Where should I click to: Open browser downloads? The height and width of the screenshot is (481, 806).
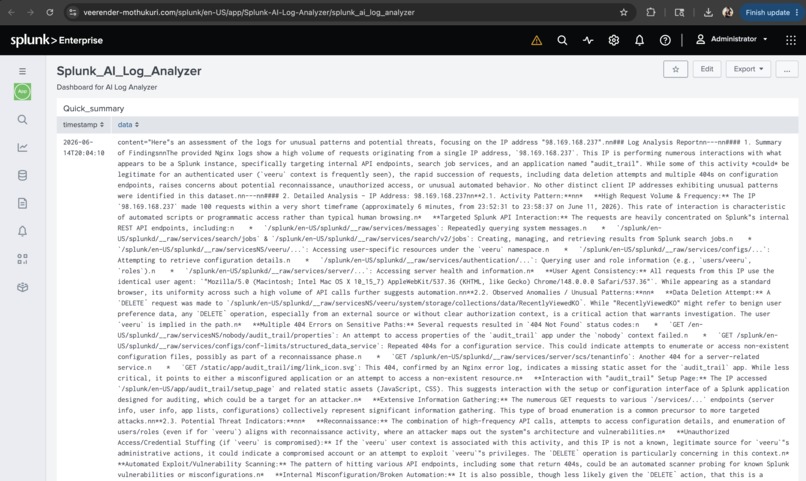[x=708, y=12]
